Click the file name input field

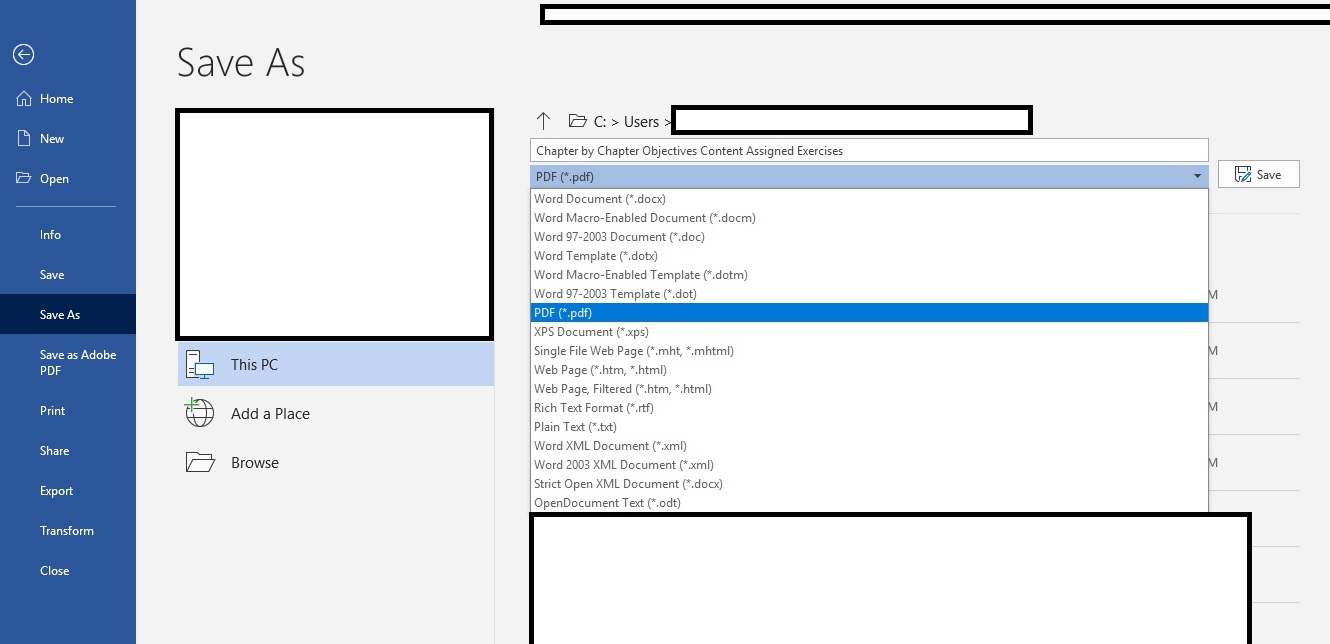coord(869,151)
